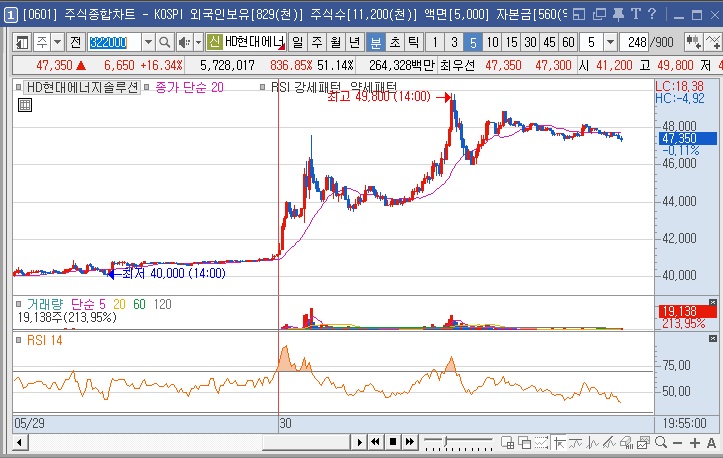Toggle the 종가 단순 20 moving average marker
The width and height of the screenshot is (723, 458).
[147, 87]
